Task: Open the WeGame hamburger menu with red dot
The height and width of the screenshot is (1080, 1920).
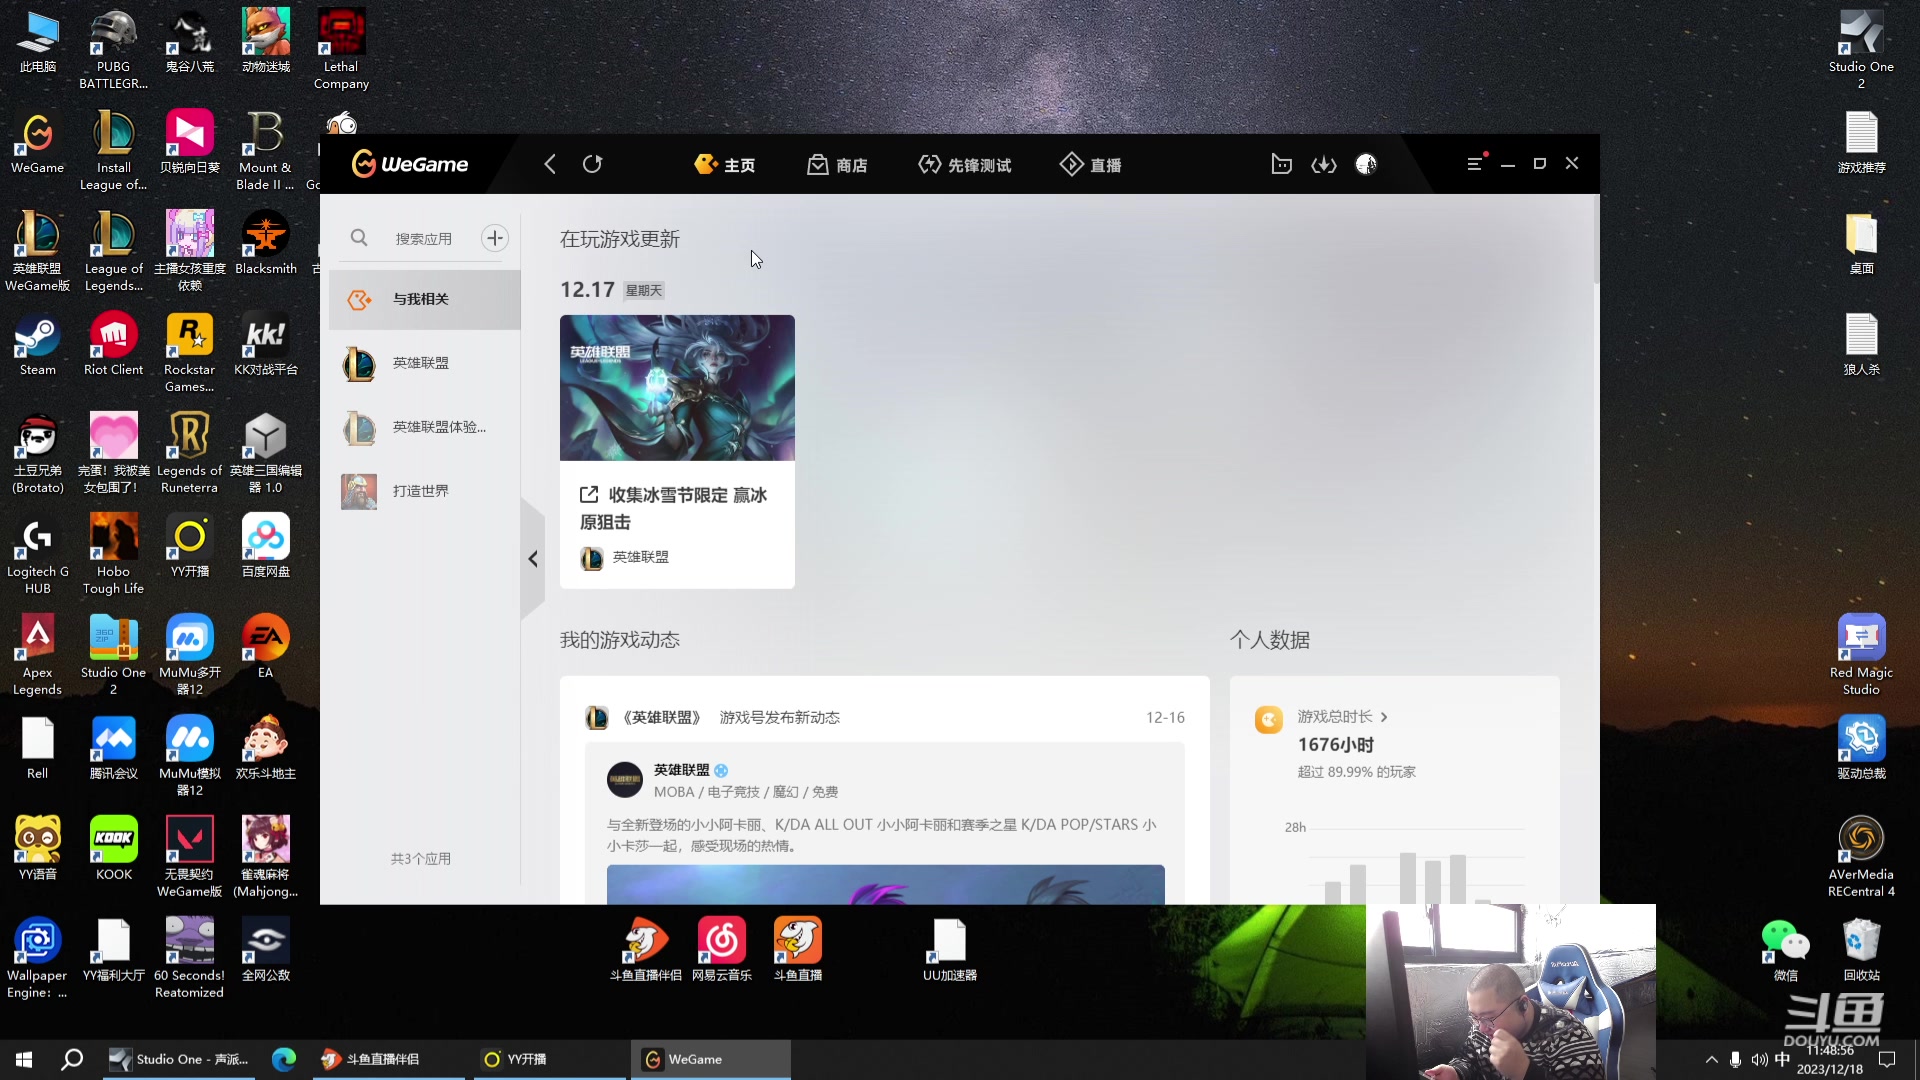Action: click(x=1474, y=164)
